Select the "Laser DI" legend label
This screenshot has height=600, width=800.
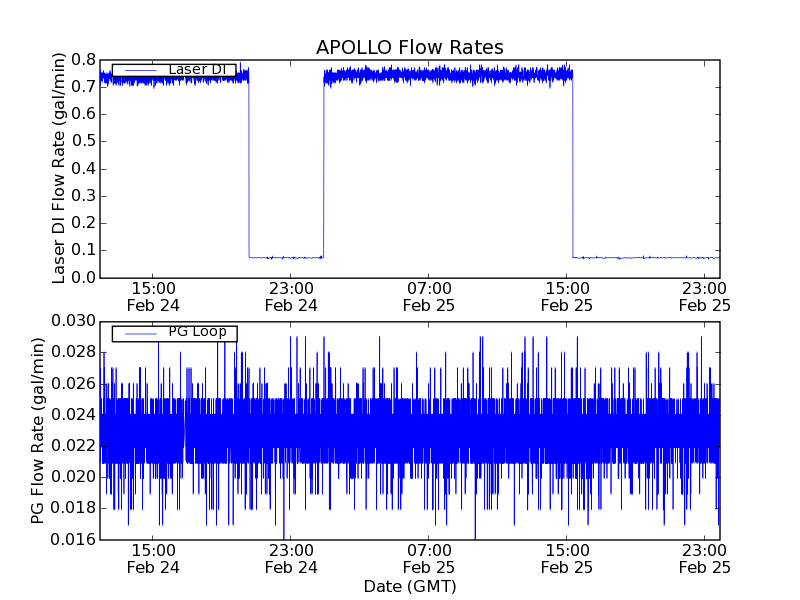pos(196,69)
